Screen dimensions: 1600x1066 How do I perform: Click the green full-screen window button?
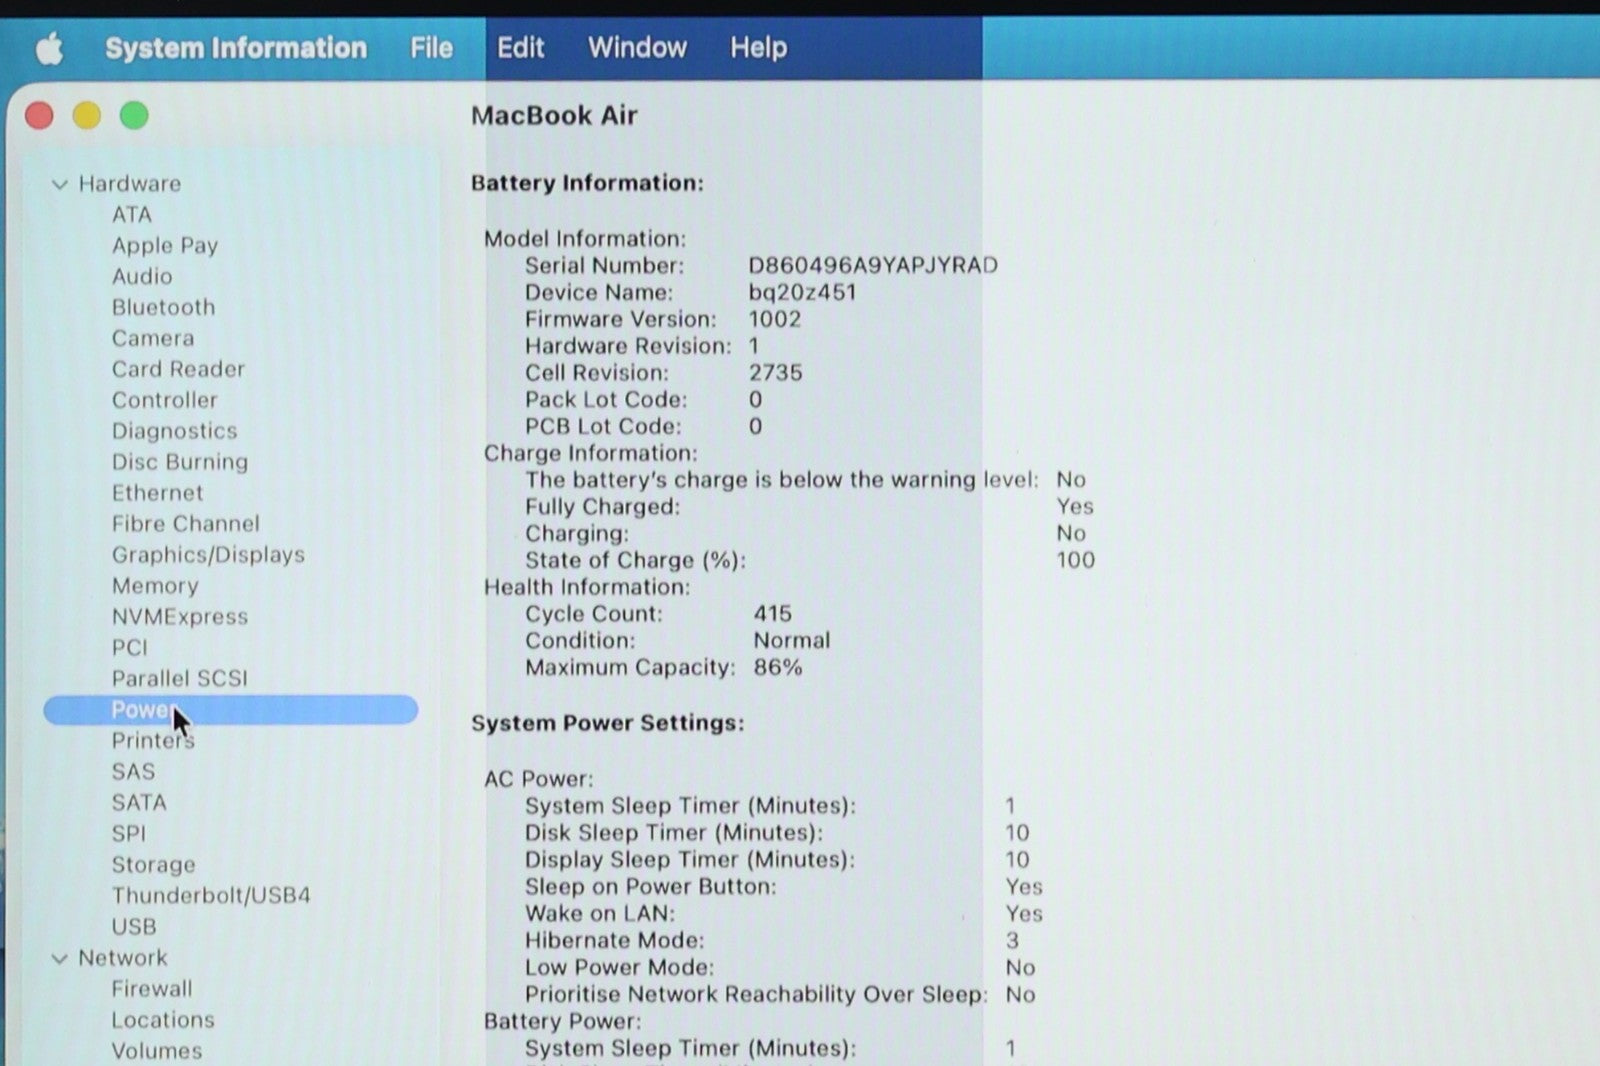click(x=134, y=116)
